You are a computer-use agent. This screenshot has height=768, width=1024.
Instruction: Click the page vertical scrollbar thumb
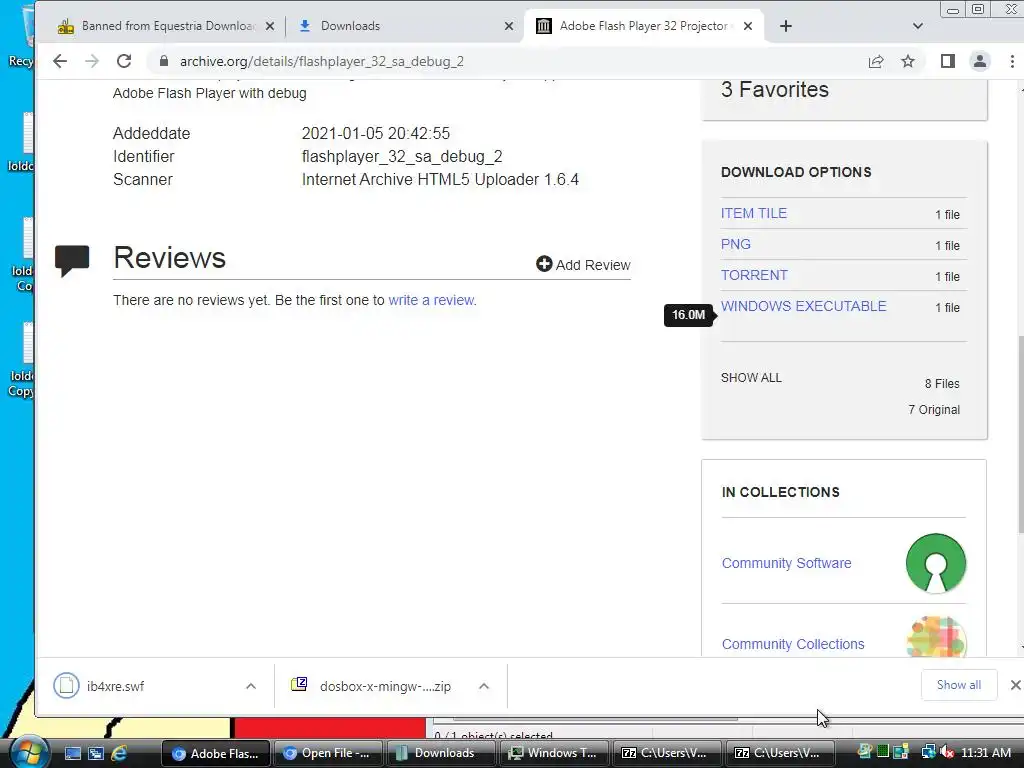(1020, 434)
